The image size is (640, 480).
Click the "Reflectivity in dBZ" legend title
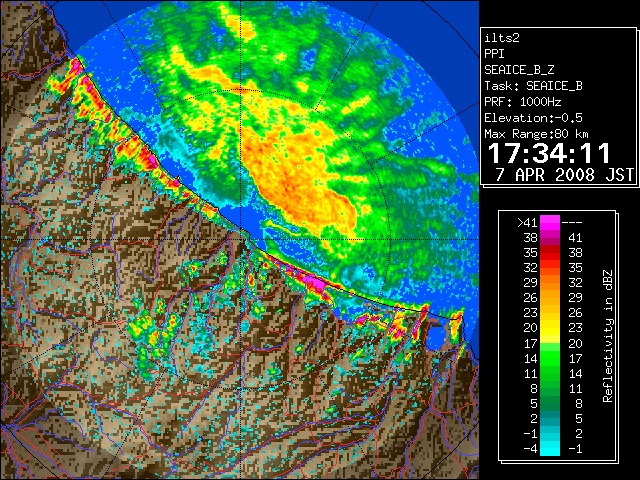point(608,336)
